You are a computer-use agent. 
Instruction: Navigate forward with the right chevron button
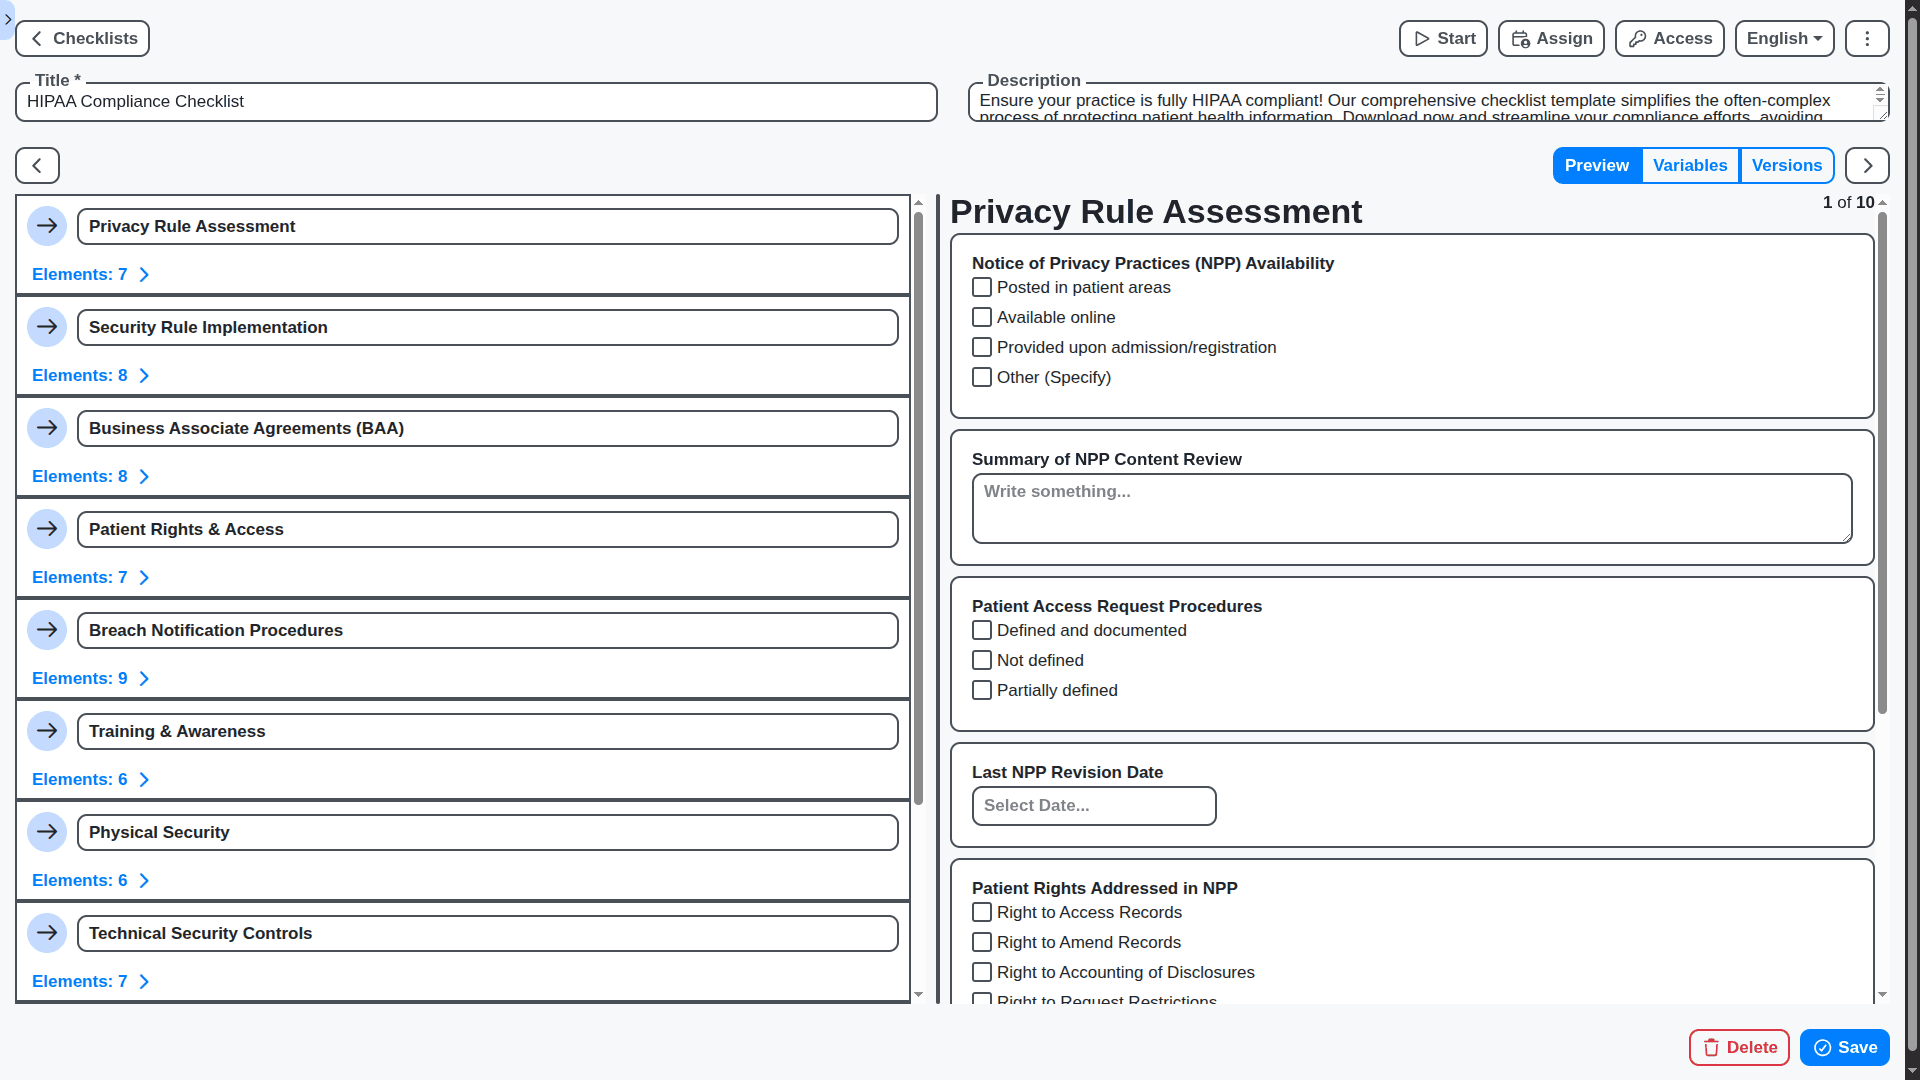tap(1866, 165)
